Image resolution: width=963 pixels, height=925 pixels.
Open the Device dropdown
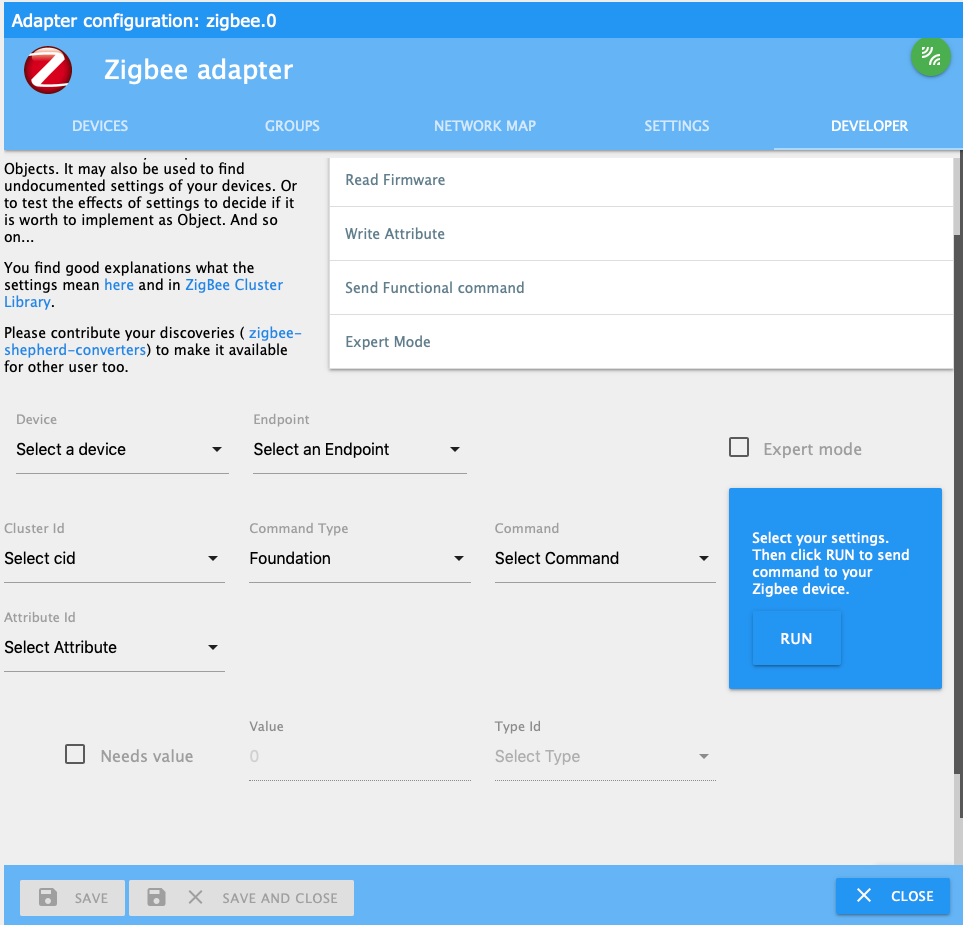click(122, 450)
